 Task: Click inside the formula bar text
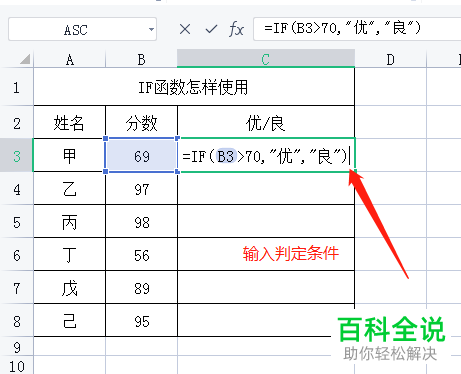click(x=342, y=28)
